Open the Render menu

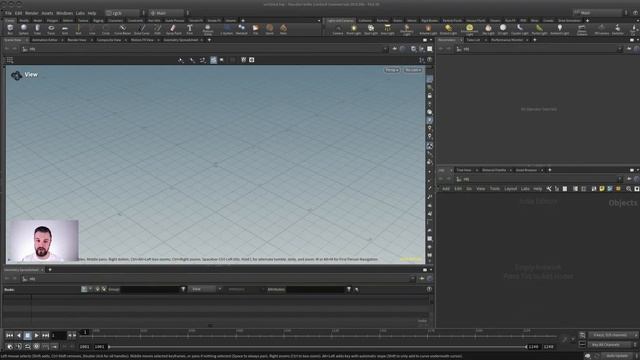point(31,13)
